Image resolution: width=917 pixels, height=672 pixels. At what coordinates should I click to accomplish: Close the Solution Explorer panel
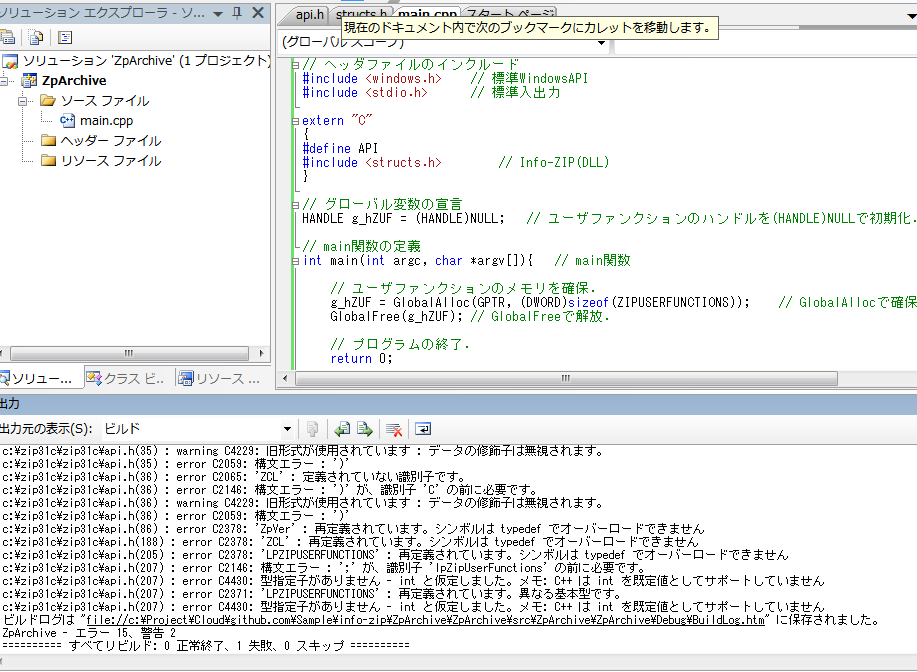pyautogui.click(x=258, y=13)
